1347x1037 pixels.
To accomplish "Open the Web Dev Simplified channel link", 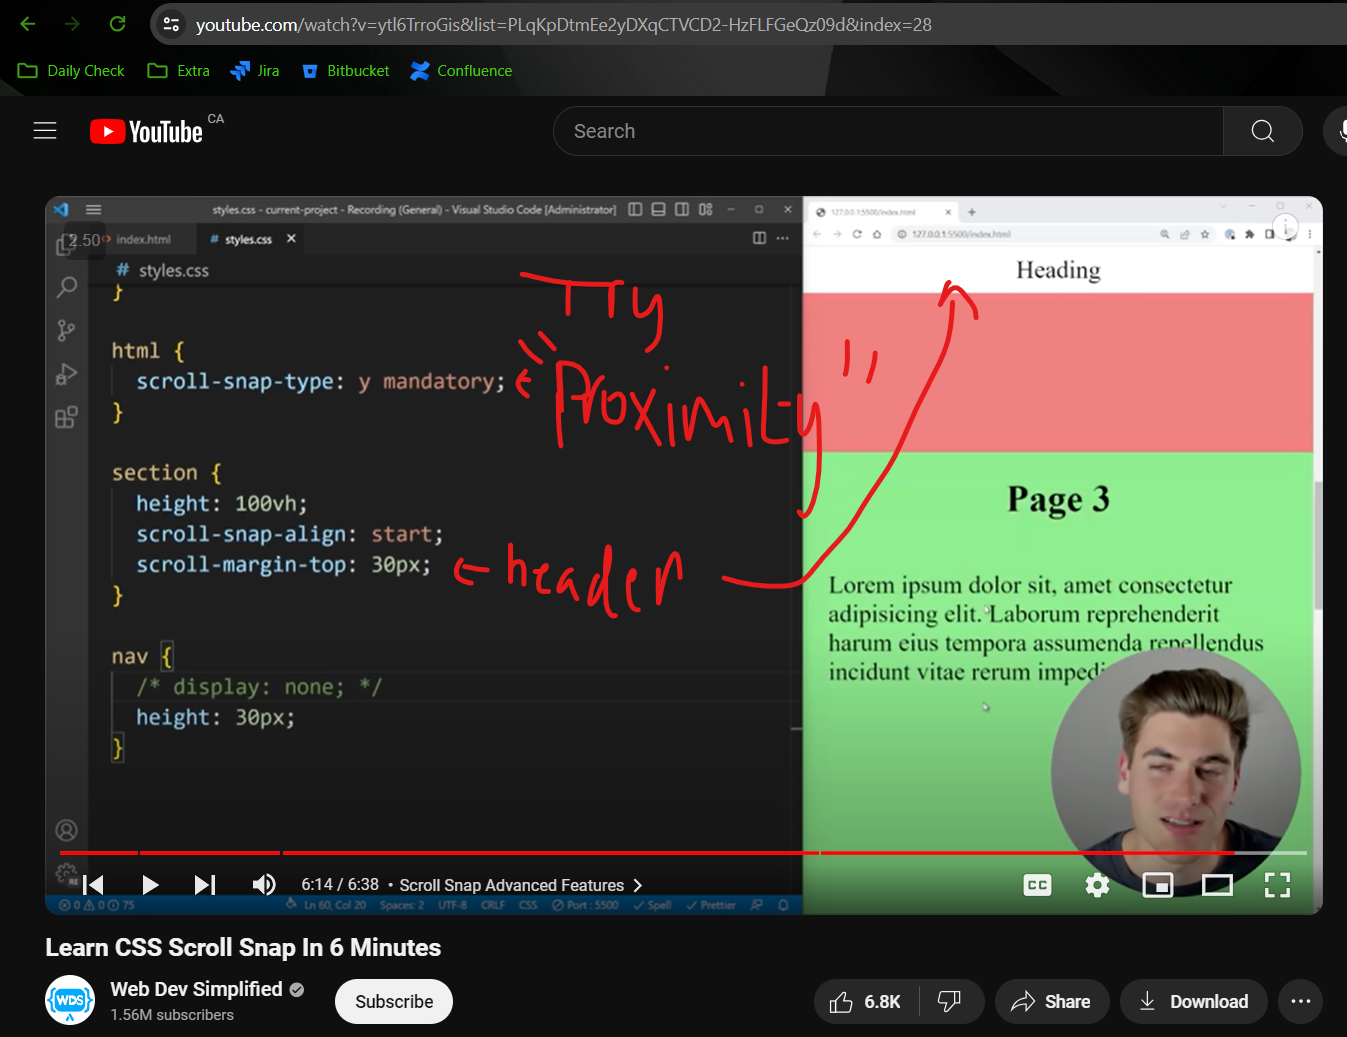I will coord(196,989).
